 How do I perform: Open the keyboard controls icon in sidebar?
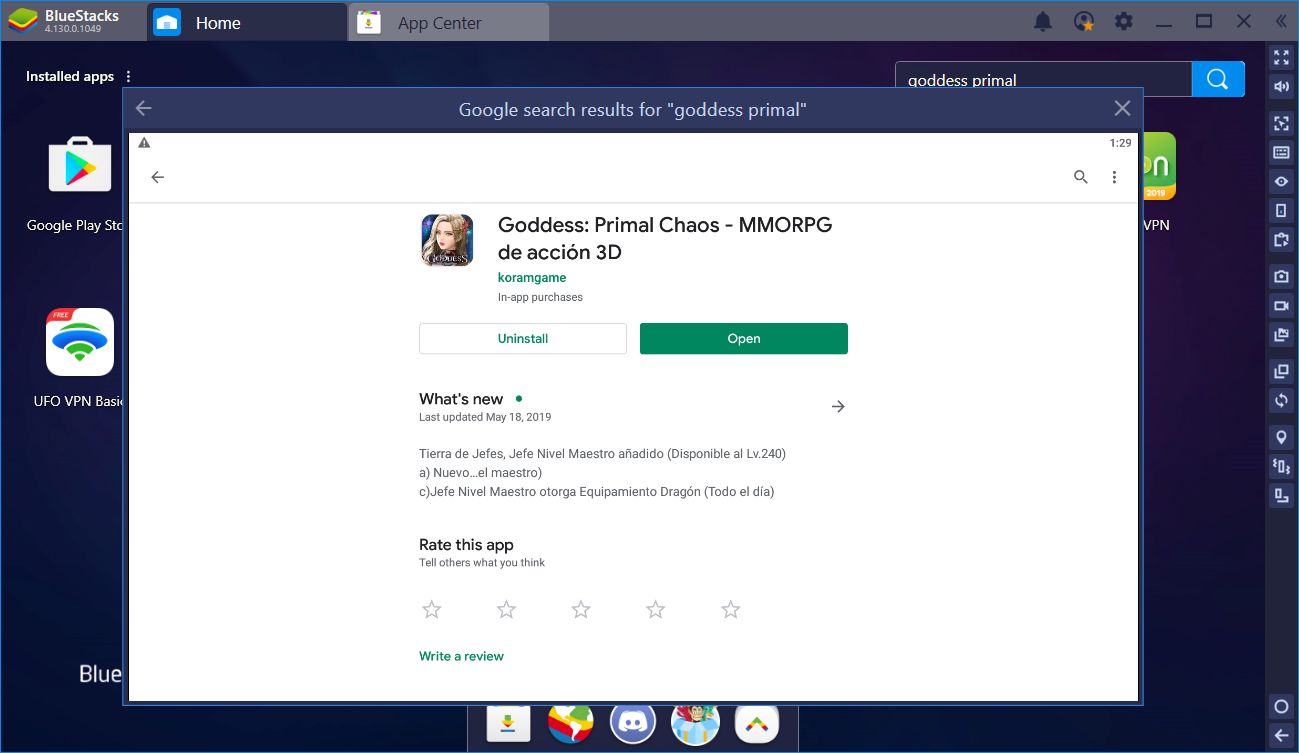coord(1281,153)
